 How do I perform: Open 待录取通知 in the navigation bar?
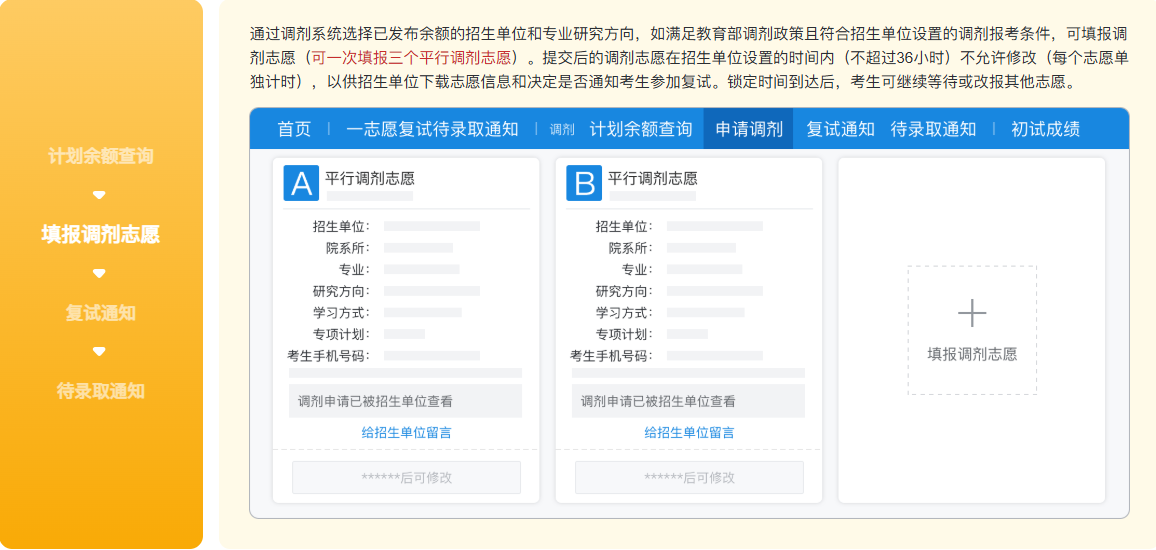(933, 129)
